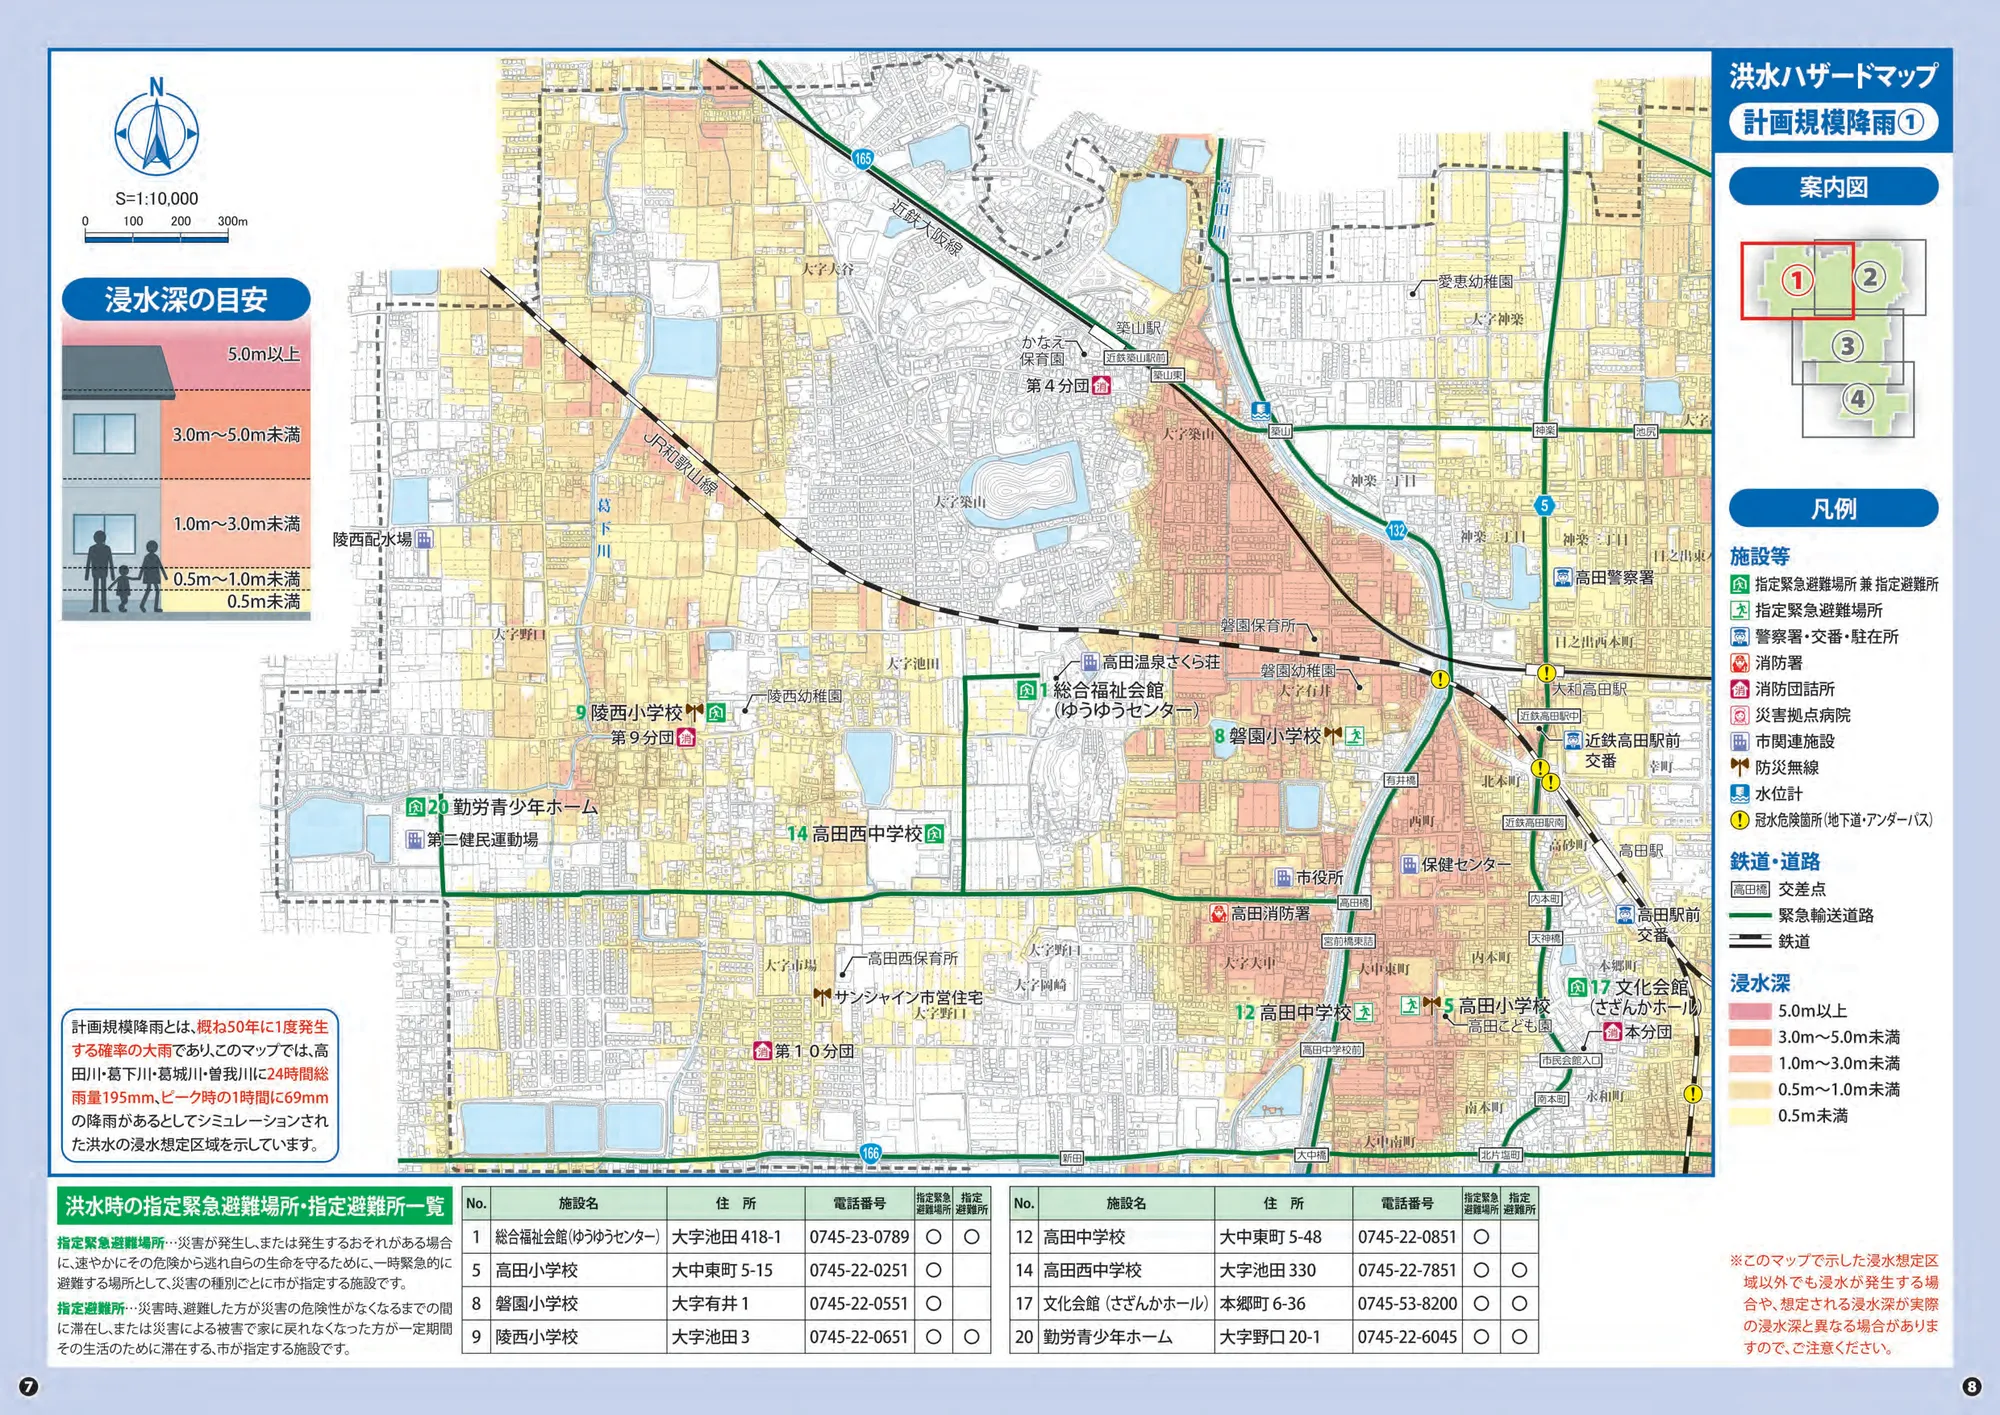Image resolution: width=2000 pixels, height=1415 pixels.
Task: Select the route 132 shield on the map
Action: 1397,531
